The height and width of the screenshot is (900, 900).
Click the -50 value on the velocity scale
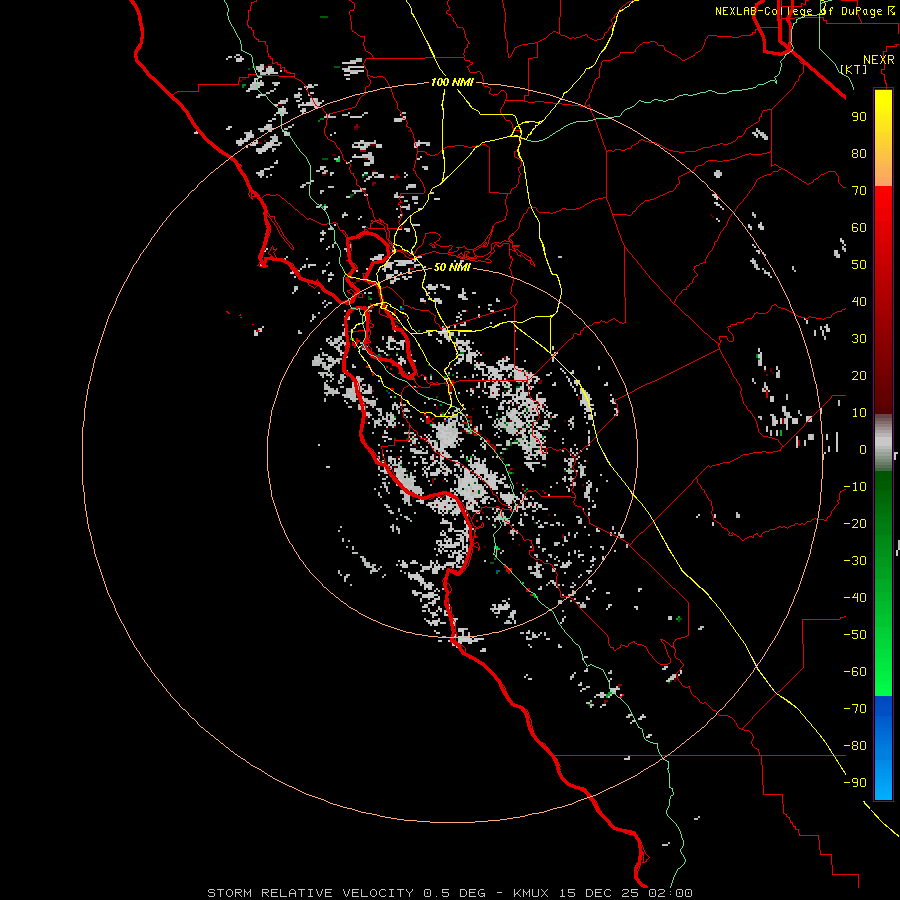coord(855,635)
